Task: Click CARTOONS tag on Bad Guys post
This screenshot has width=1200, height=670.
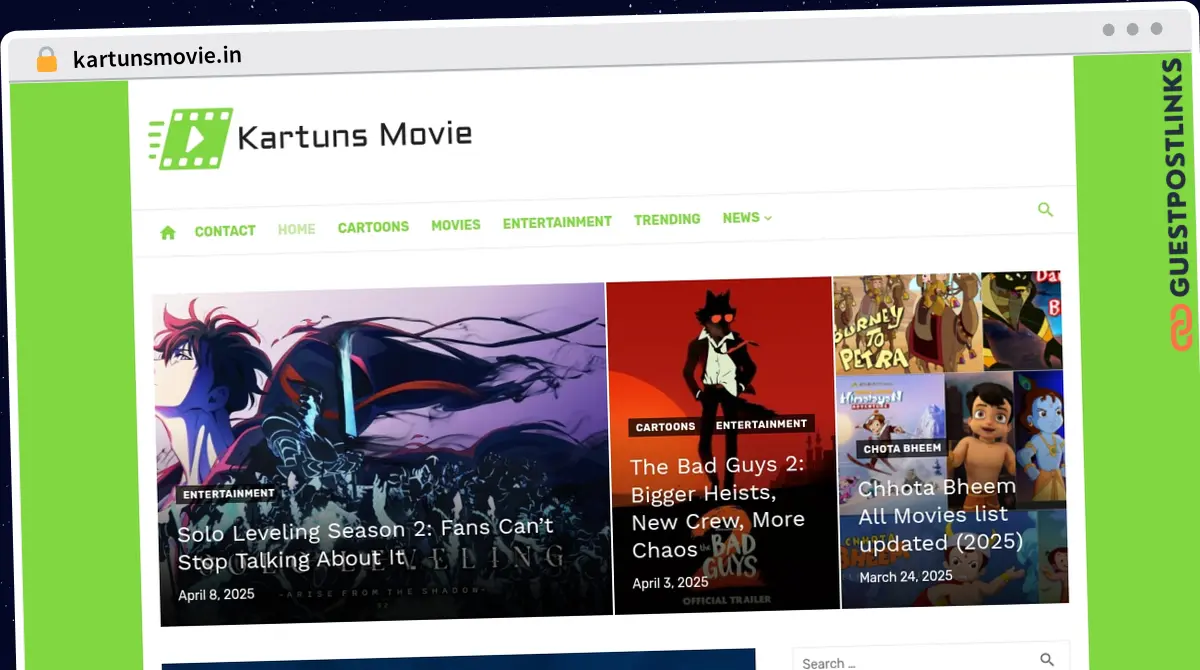Action: coord(666,427)
